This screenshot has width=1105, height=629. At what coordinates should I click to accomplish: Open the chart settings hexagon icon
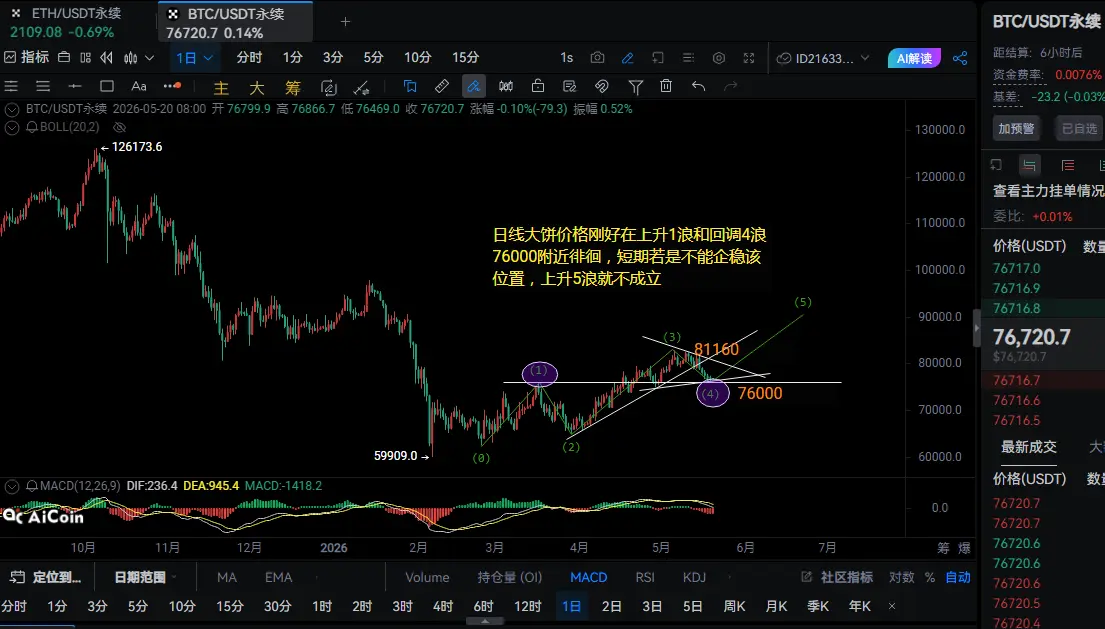pyautogui.click(x=719, y=58)
